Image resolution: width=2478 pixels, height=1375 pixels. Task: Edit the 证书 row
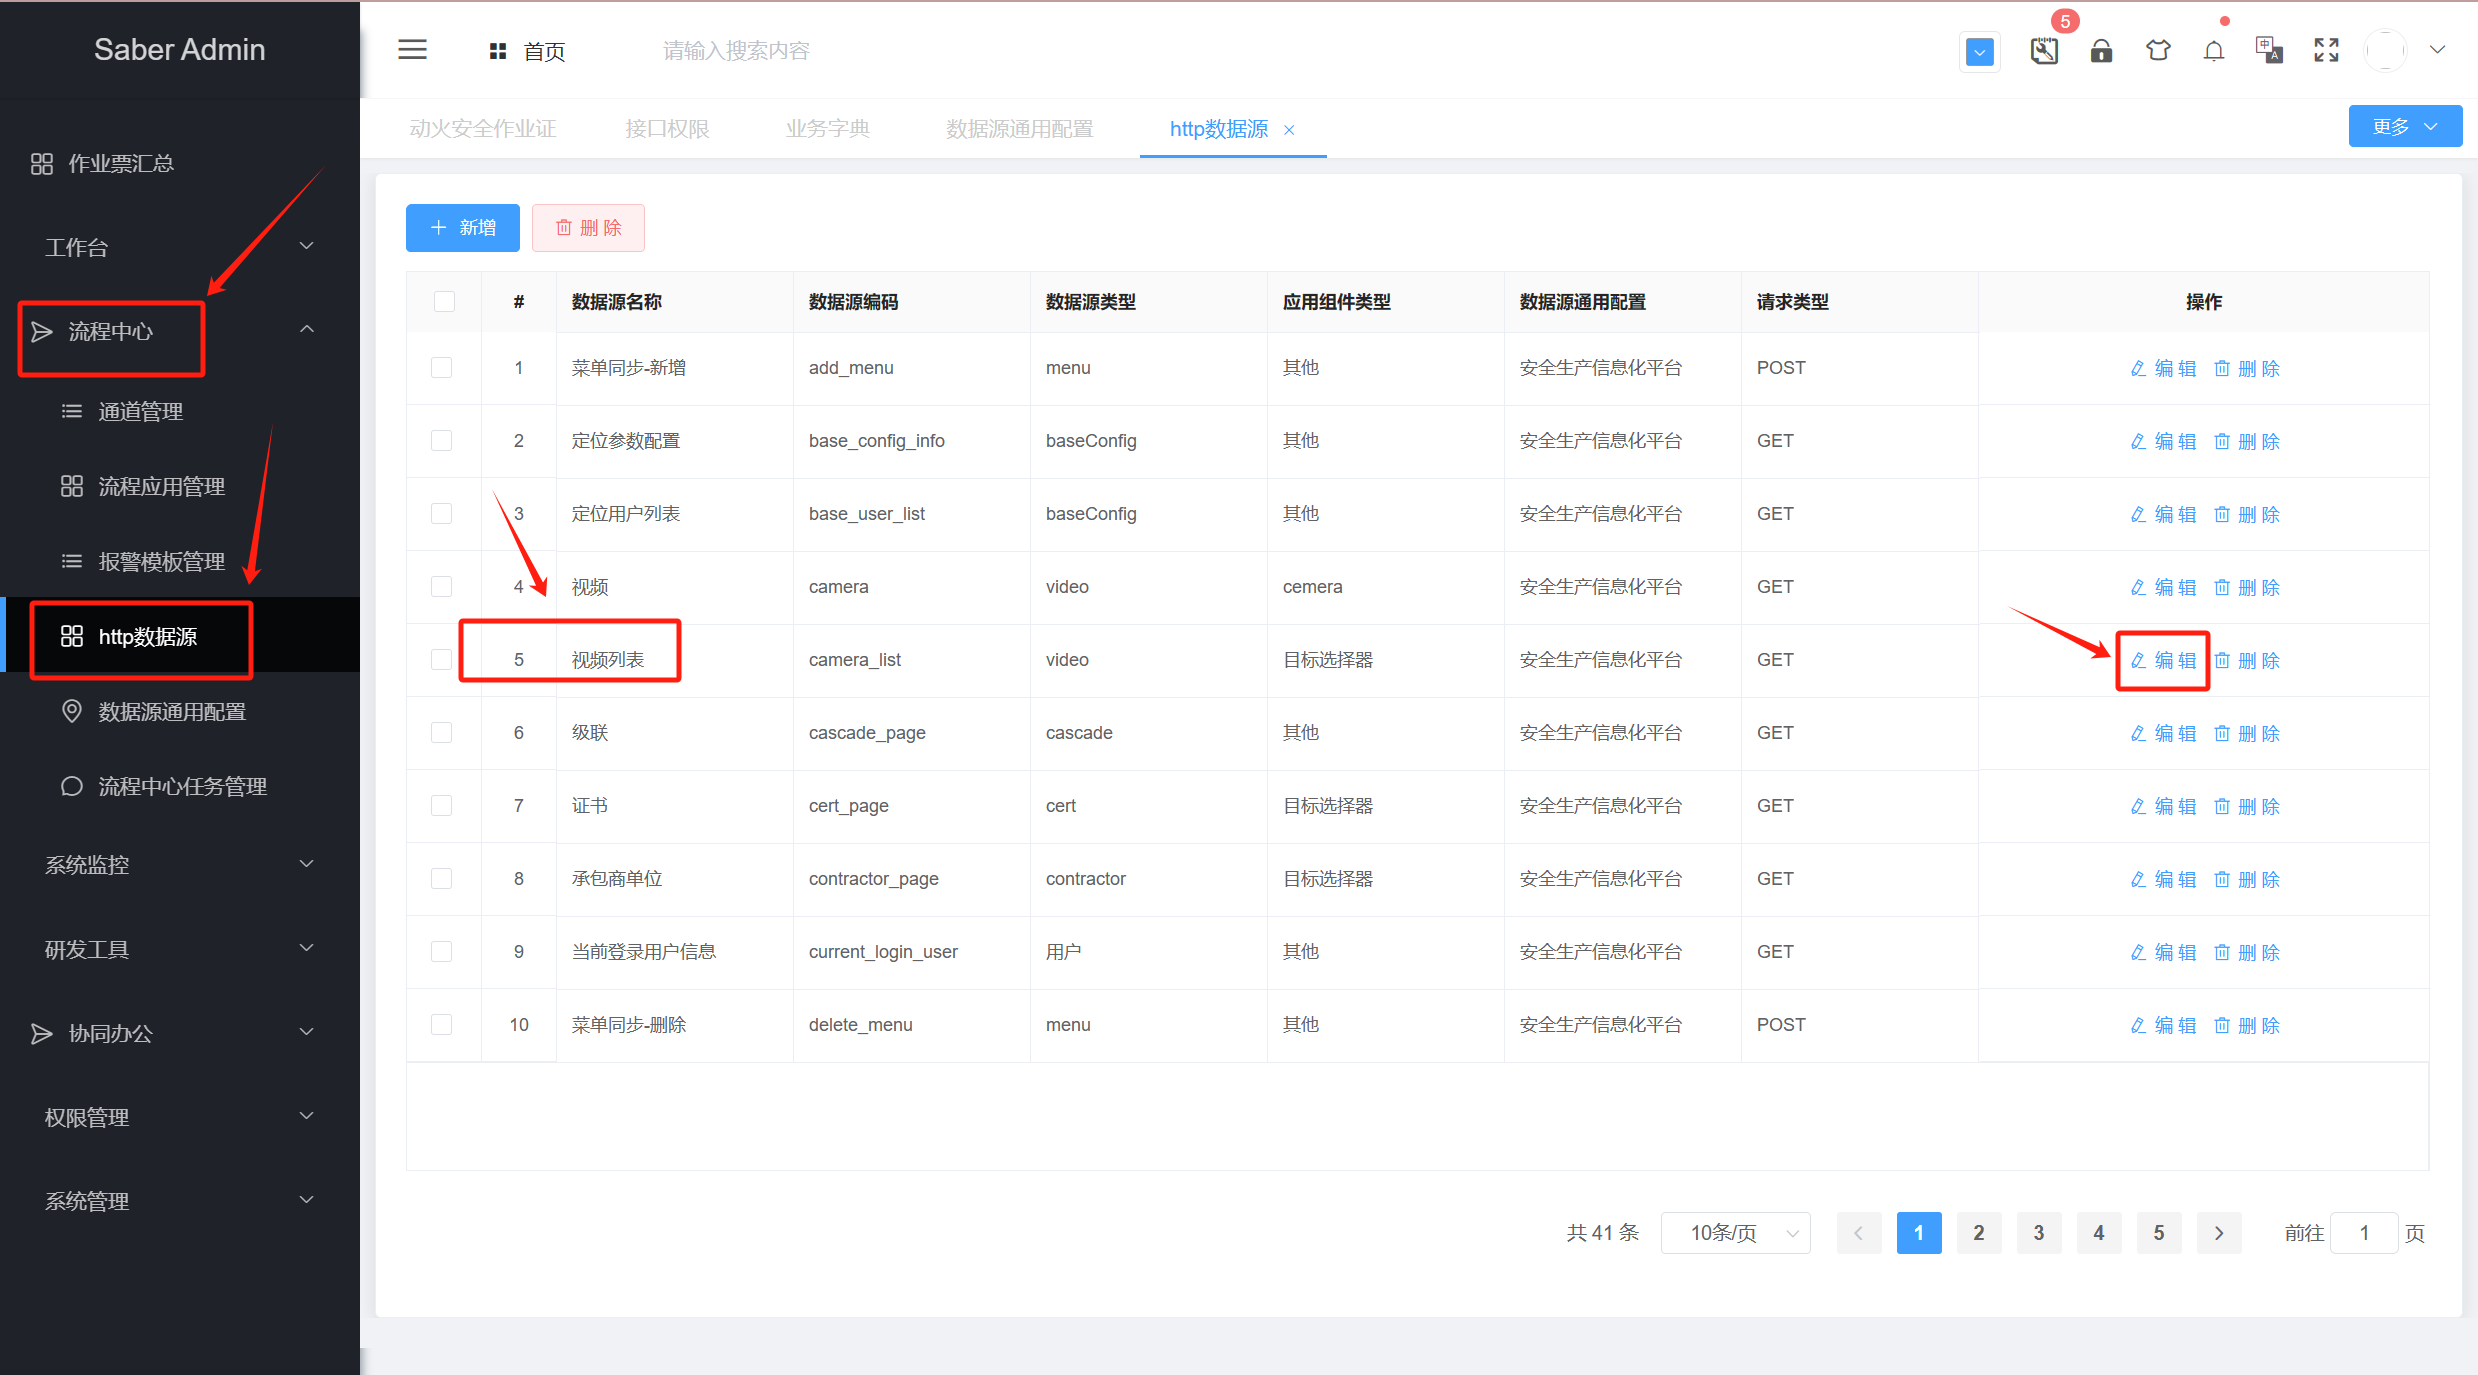click(2163, 806)
